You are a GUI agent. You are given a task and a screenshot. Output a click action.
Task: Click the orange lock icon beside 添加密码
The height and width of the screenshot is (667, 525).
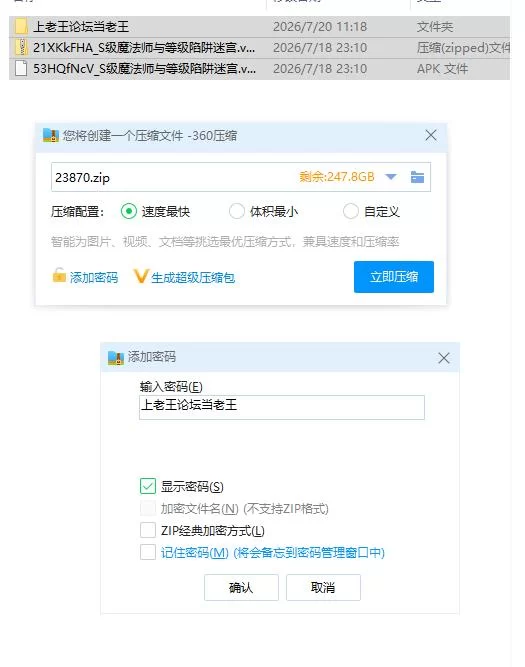click(x=59, y=275)
